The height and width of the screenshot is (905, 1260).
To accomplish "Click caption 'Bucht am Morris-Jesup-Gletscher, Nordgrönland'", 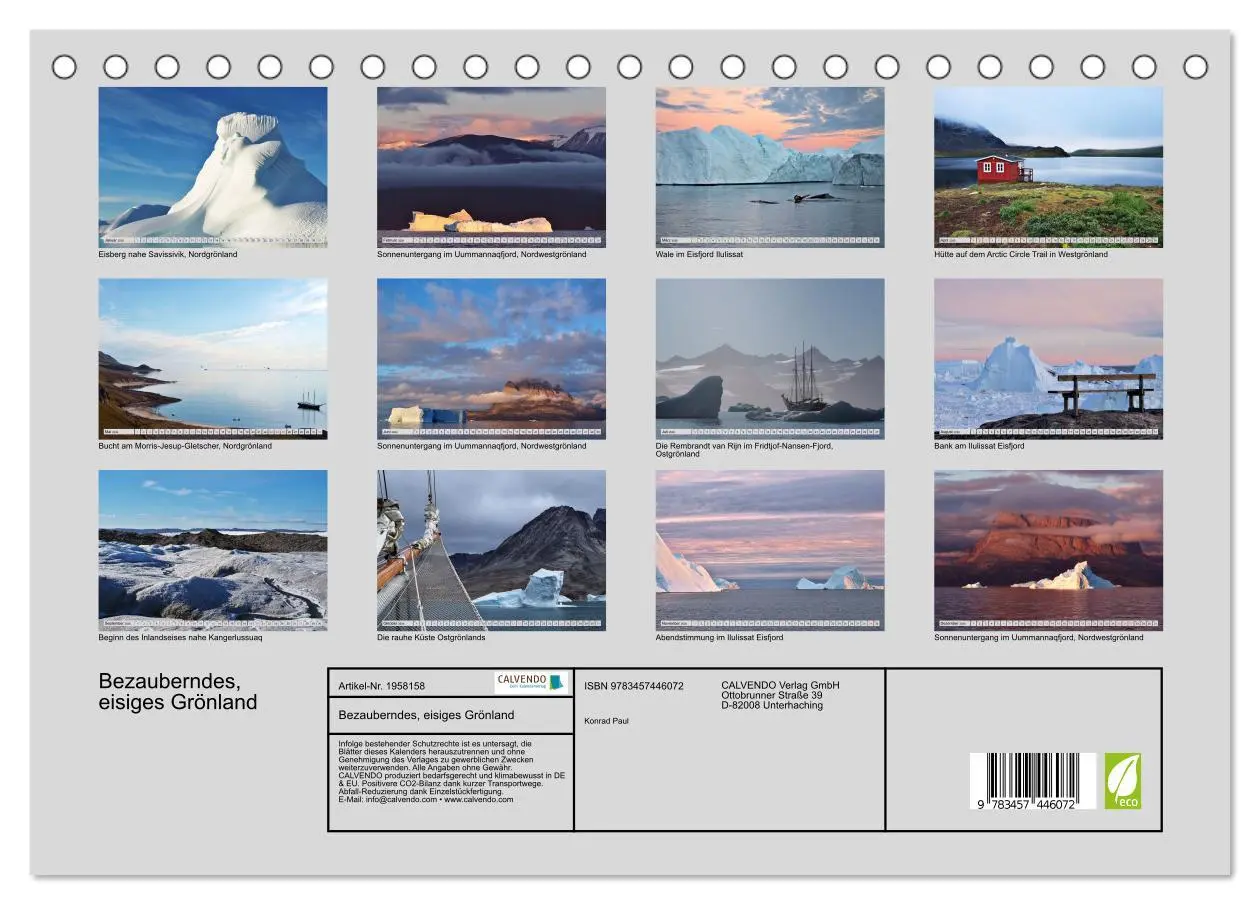I will [x=185, y=446].
